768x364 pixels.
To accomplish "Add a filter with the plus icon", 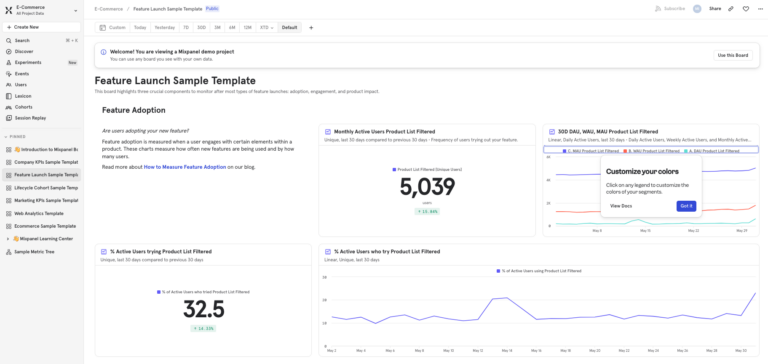I will [x=311, y=28].
